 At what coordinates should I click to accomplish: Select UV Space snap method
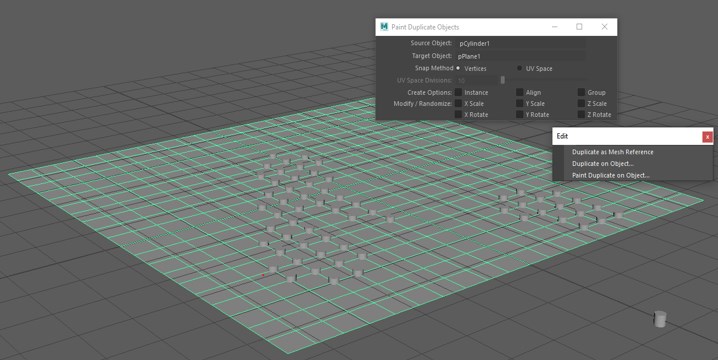pyautogui.click(x=519, y=68)
